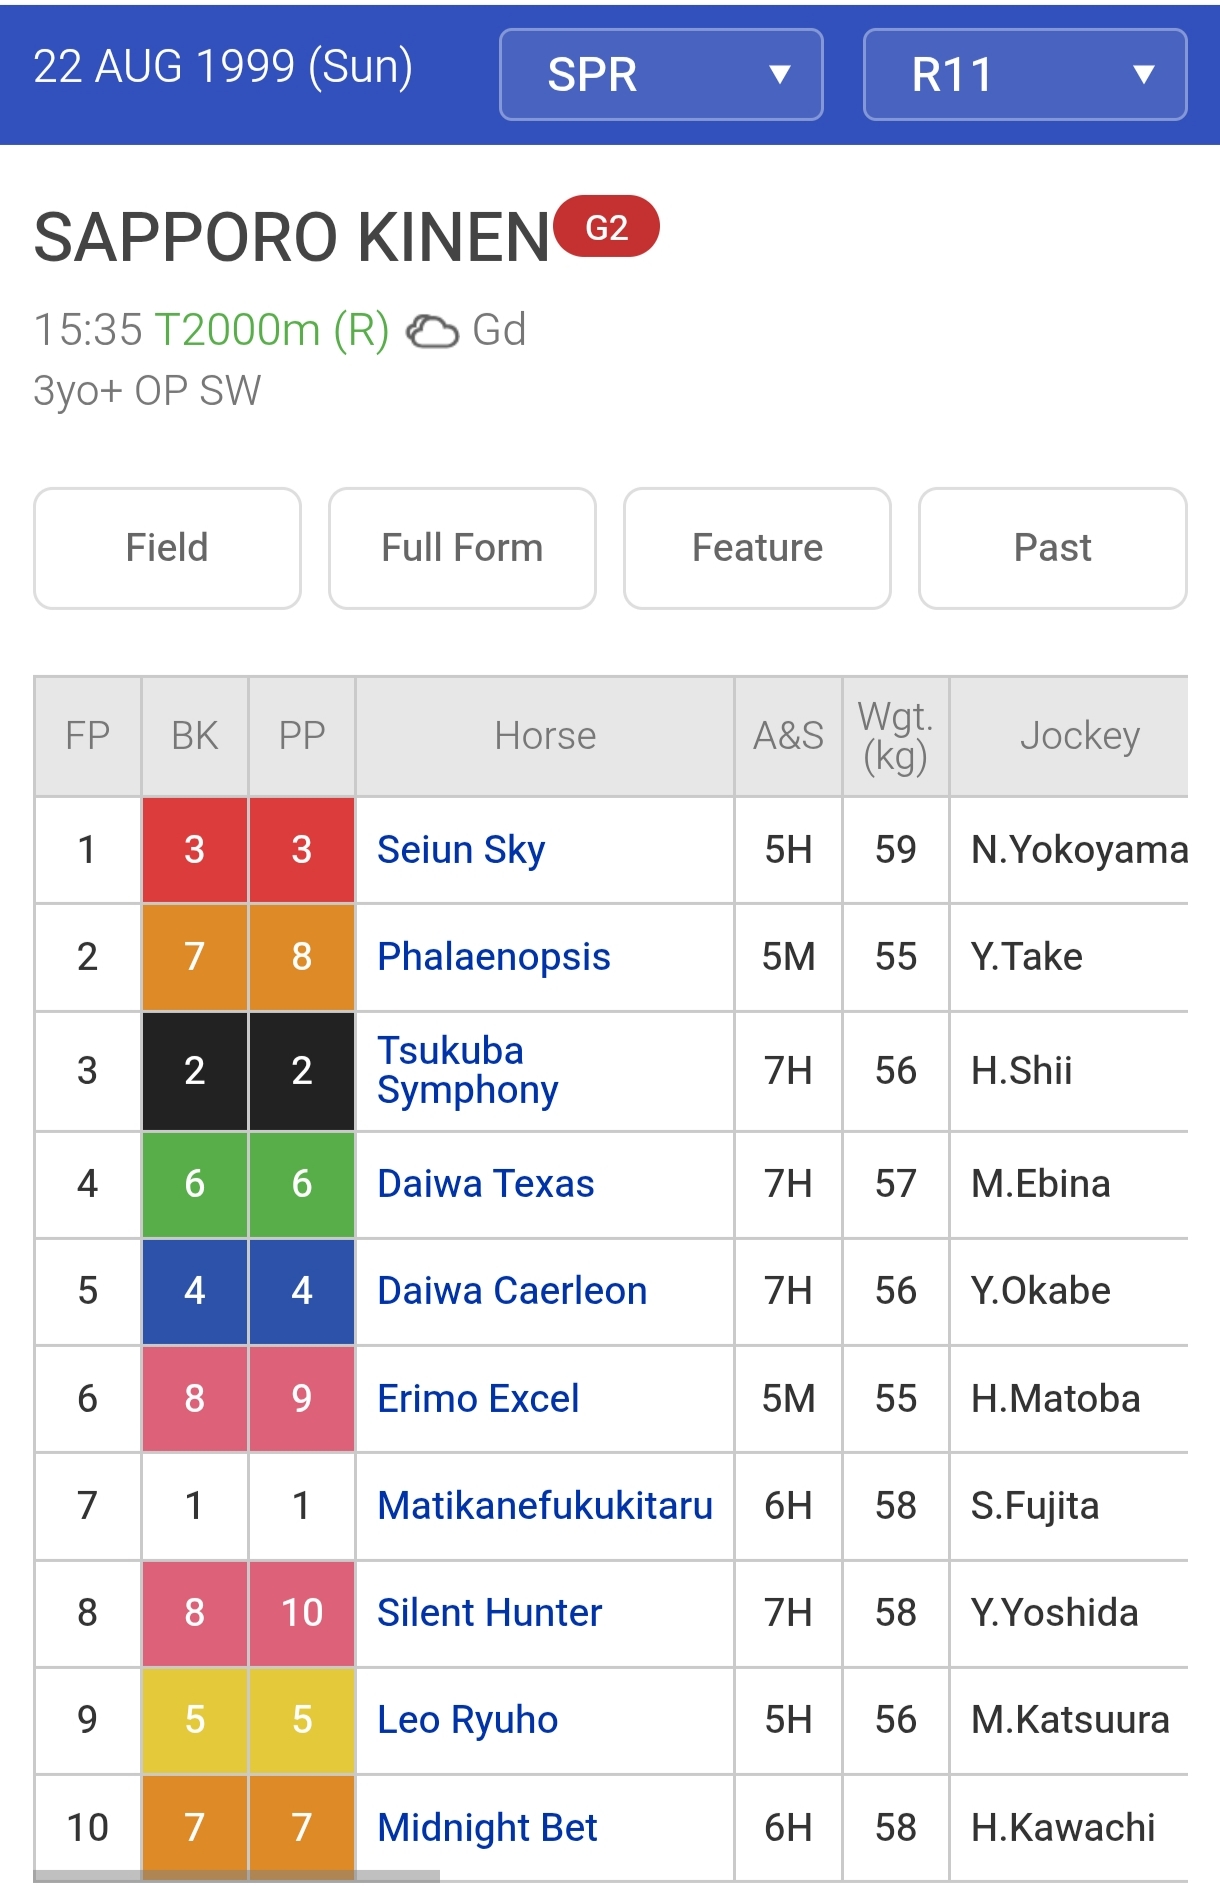Click the horizontal table scrollbar
1220x1895 pixels.
click(x=237, y=1876)
